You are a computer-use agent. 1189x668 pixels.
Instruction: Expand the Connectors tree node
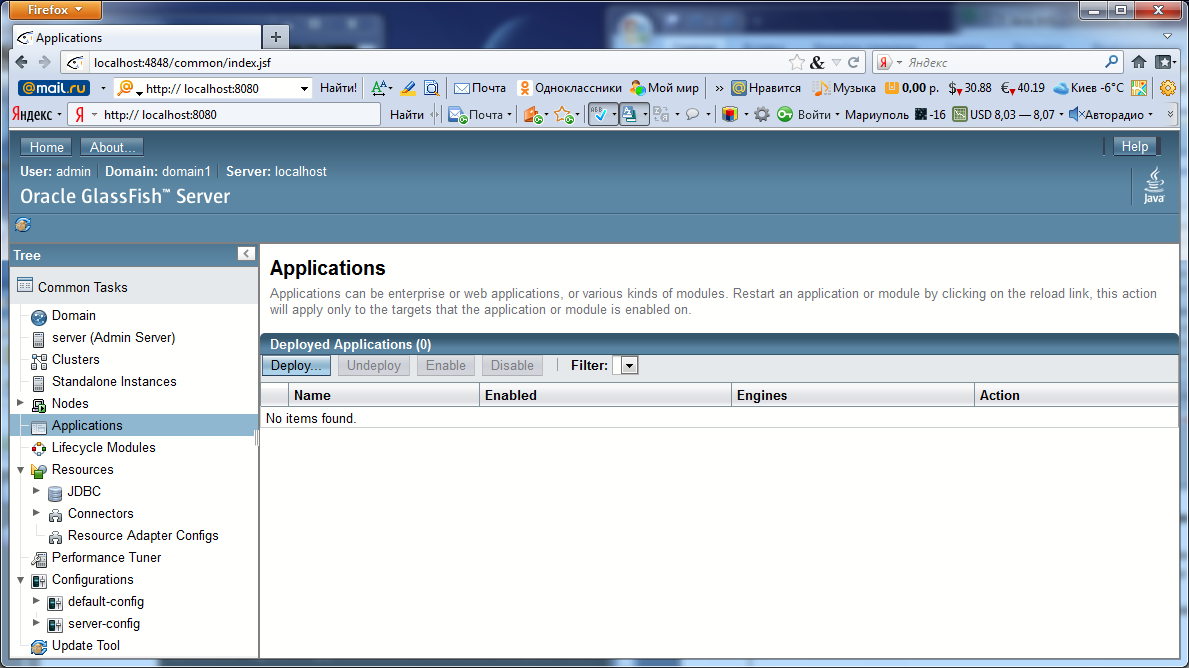click(36, 513)
